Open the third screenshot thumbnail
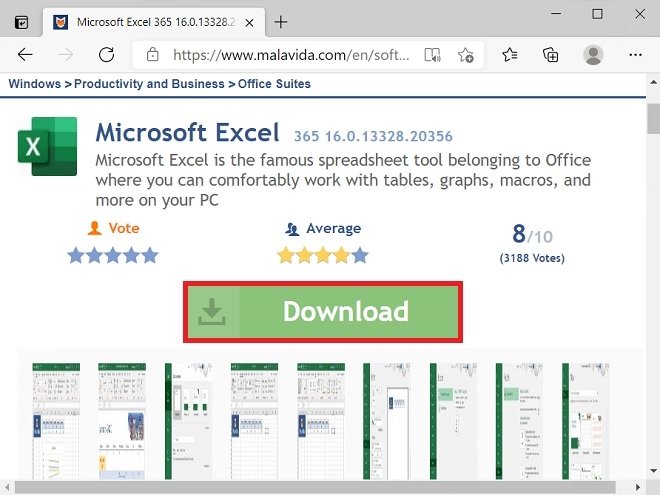Image resolution: width=660 pixels, height=495 pixels. (188, 421)
